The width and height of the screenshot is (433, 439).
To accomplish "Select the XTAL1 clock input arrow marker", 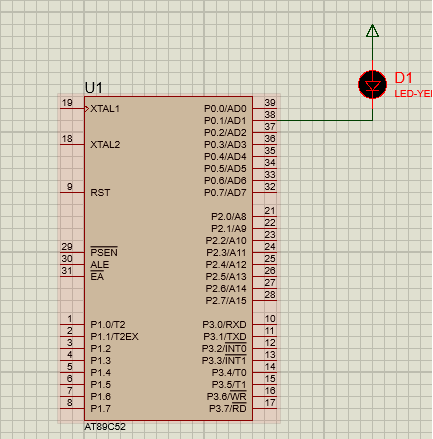I will pos(87,109).
